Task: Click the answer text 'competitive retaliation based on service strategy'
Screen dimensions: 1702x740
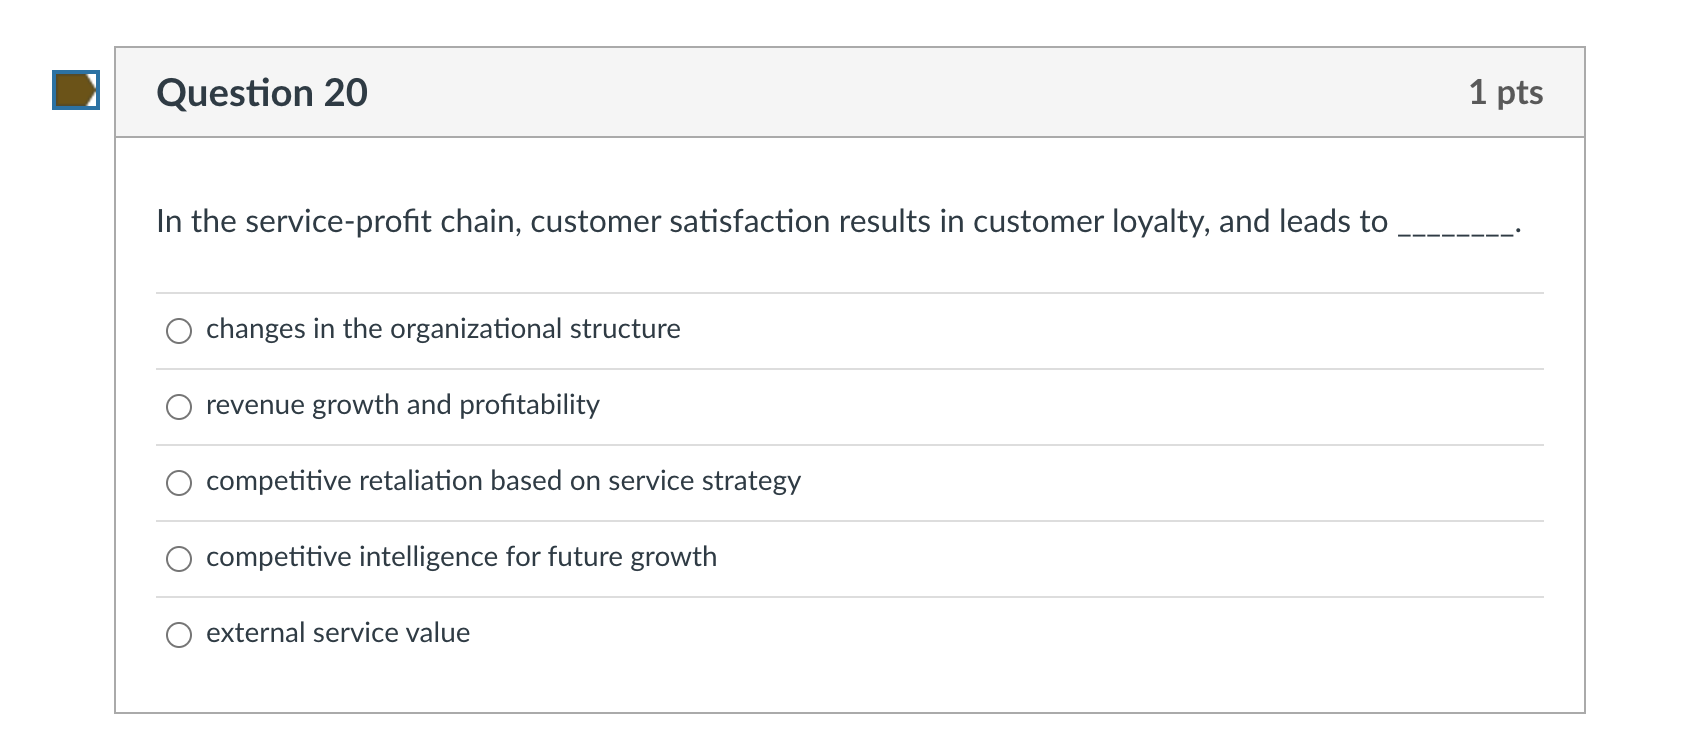Action: pyautogui.click(x=502, y=482)
